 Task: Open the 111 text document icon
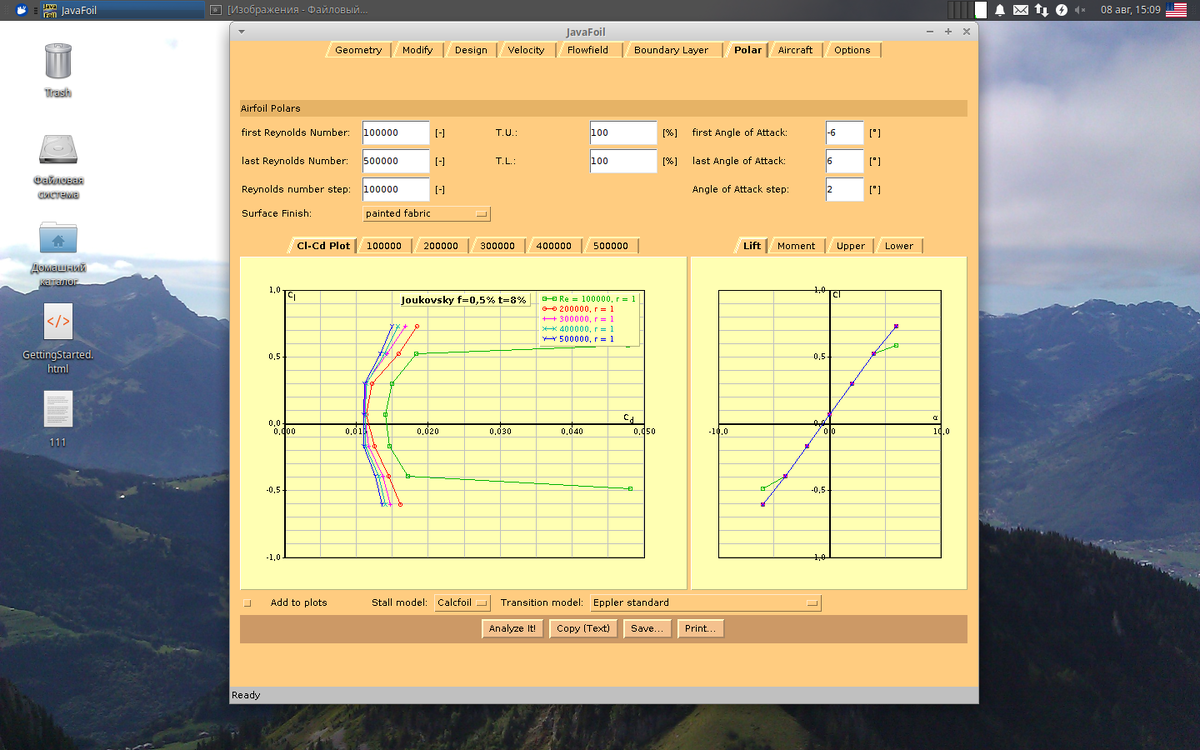[58, 409]
